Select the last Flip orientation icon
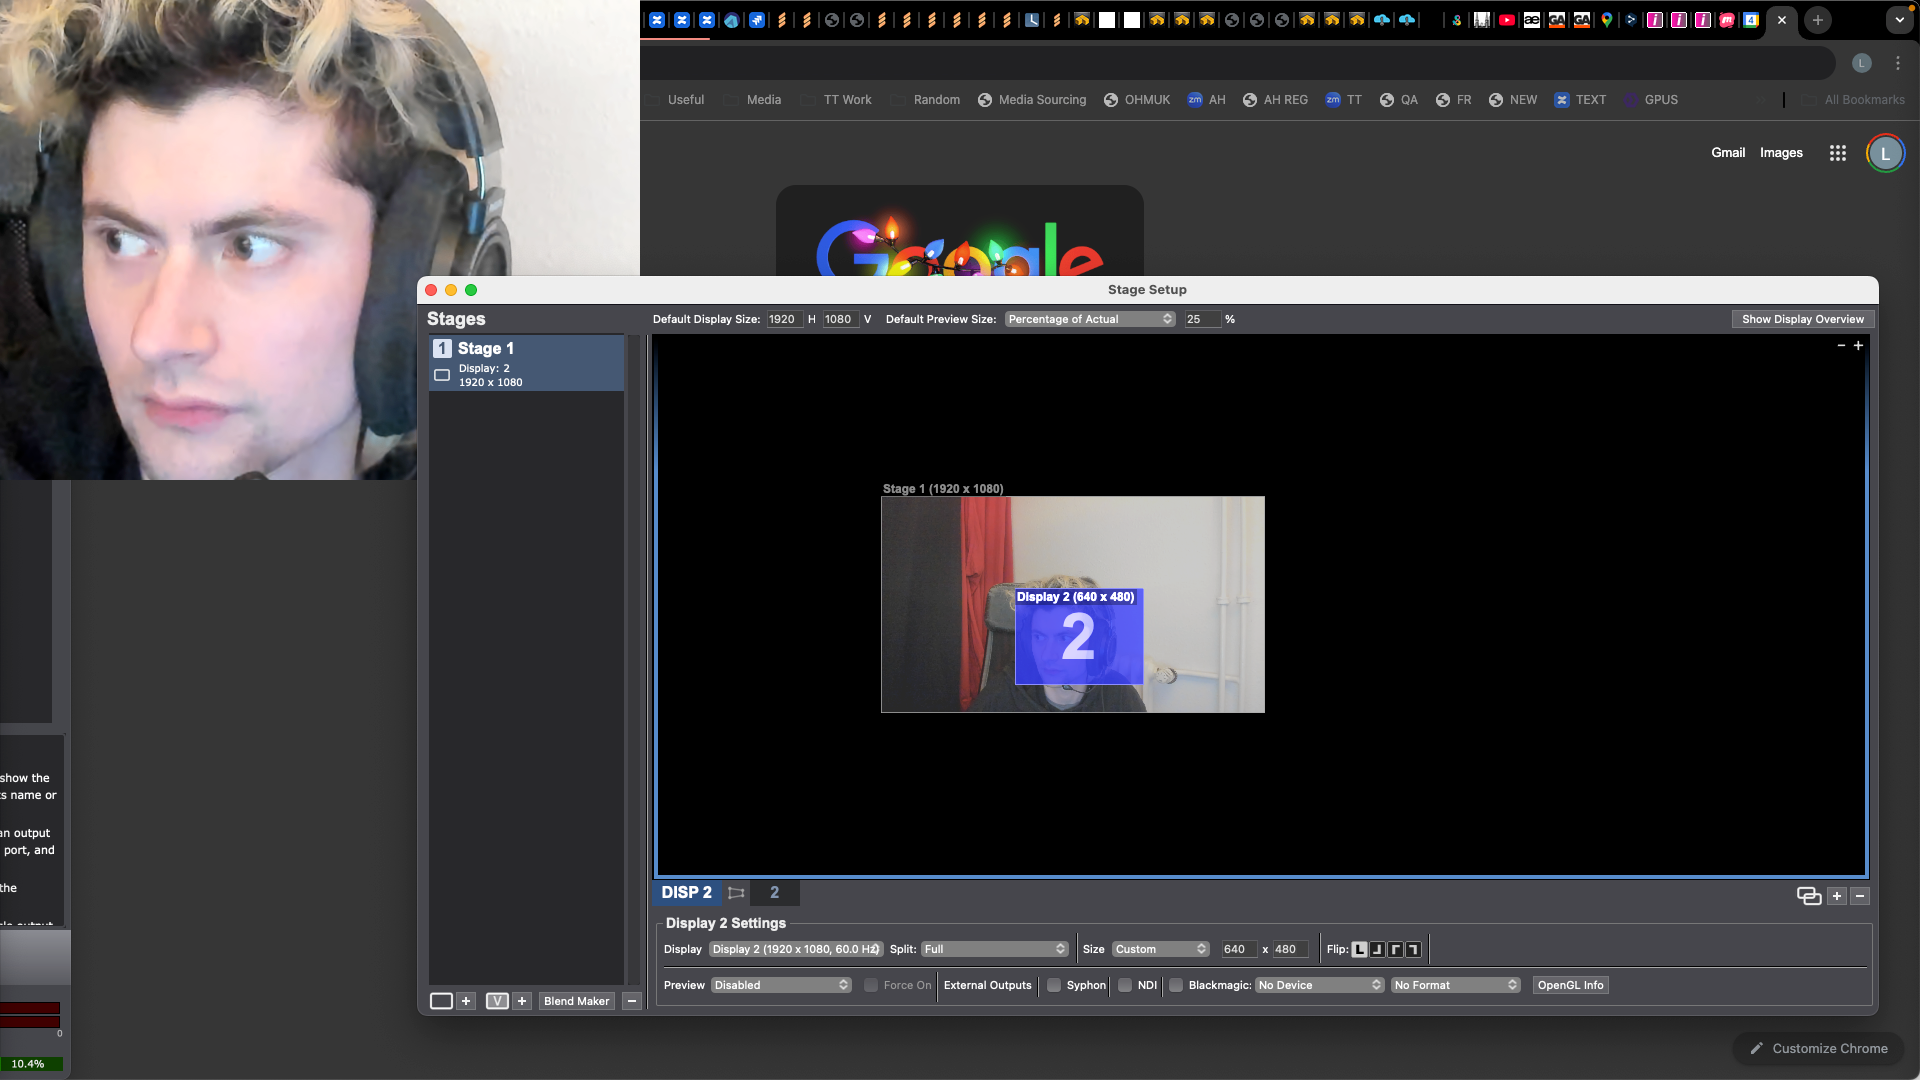The height and width of the screenshot is (1080, 1920). pyautogui.click(x=1413, y=949)
